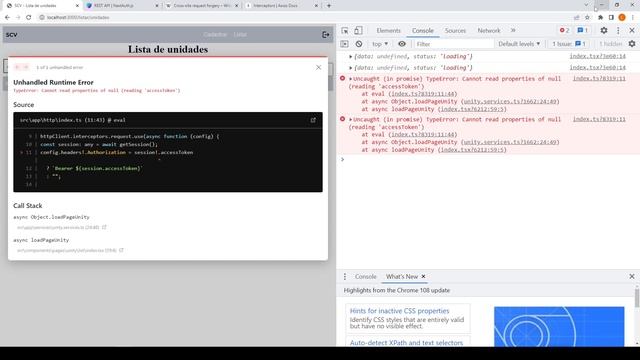This screenshot has height=360, width=640.
Task: Open the top context dropdown
Action: pyautogui.click(x=380, y=44)
